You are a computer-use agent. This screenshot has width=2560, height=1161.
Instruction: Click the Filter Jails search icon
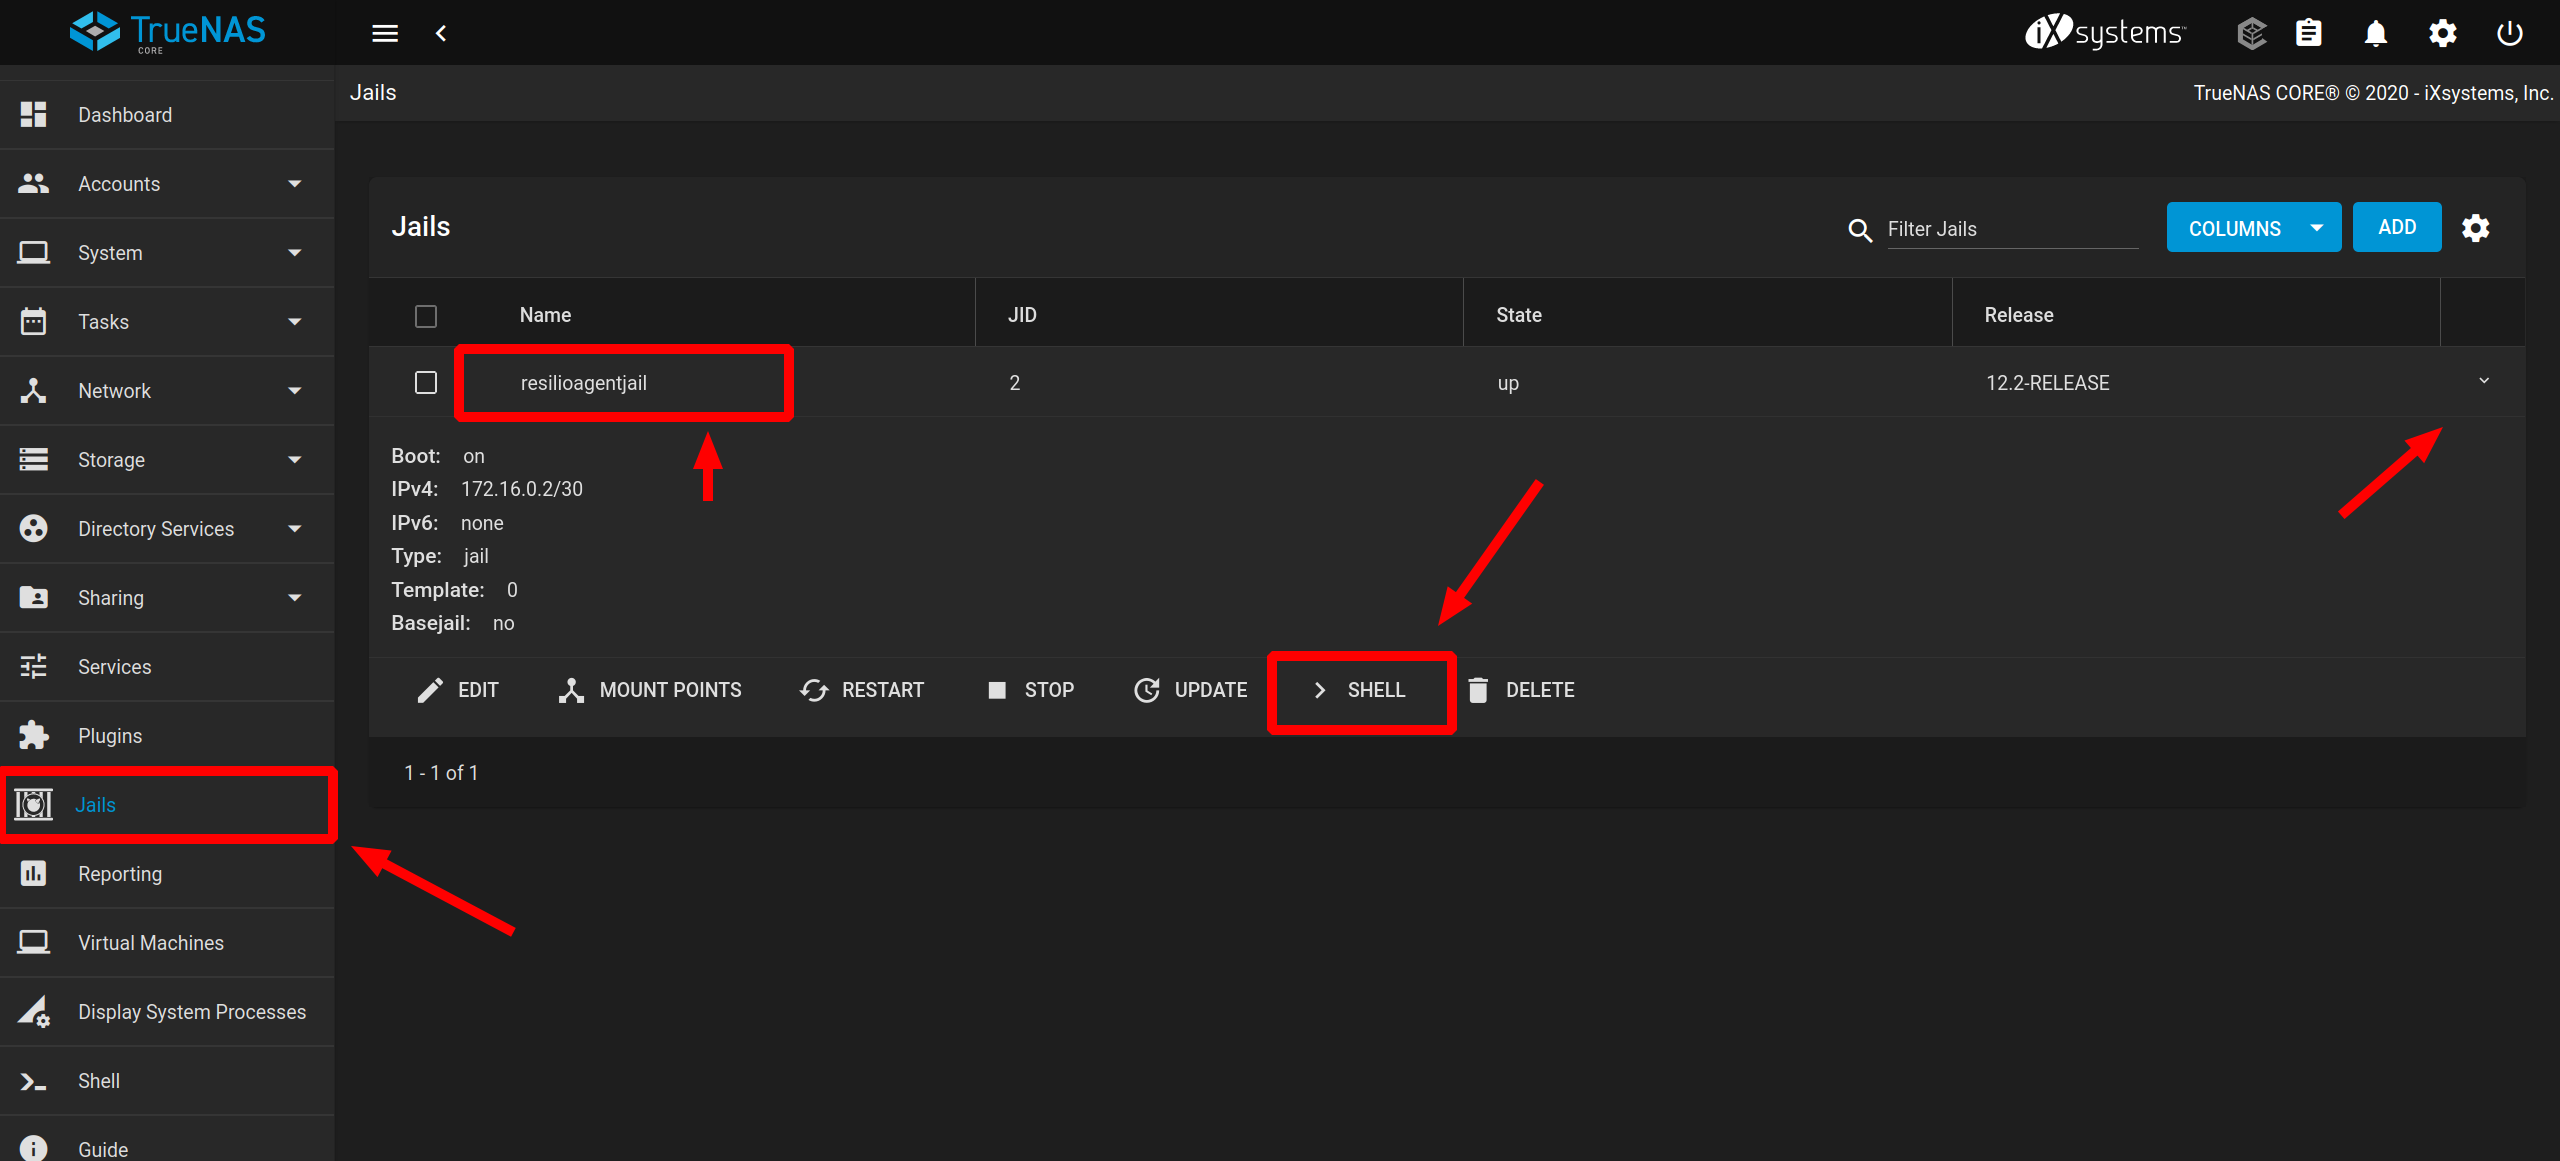(x=1859, y=230)
